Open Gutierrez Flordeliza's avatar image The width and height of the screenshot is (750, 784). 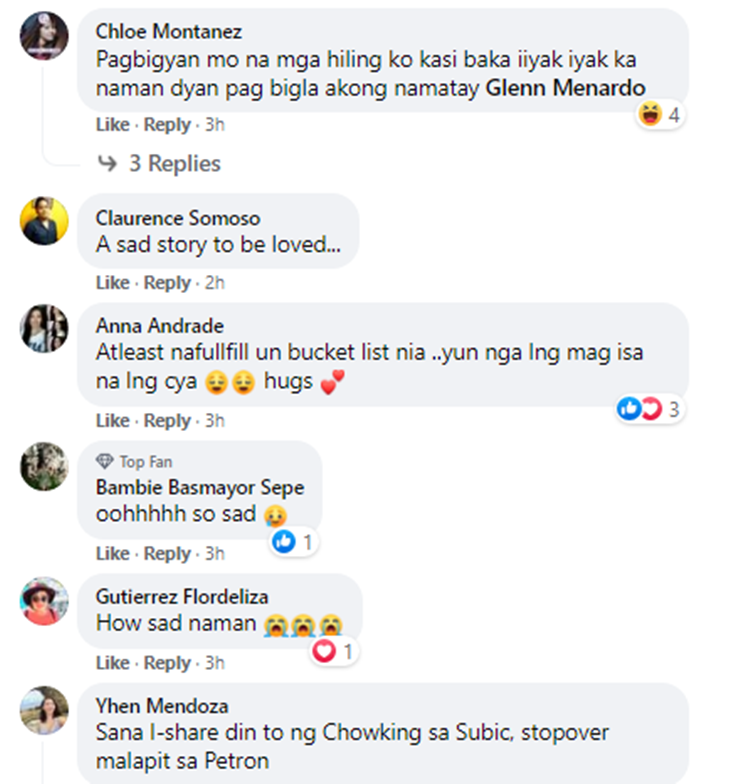click(x=44, y=601)
